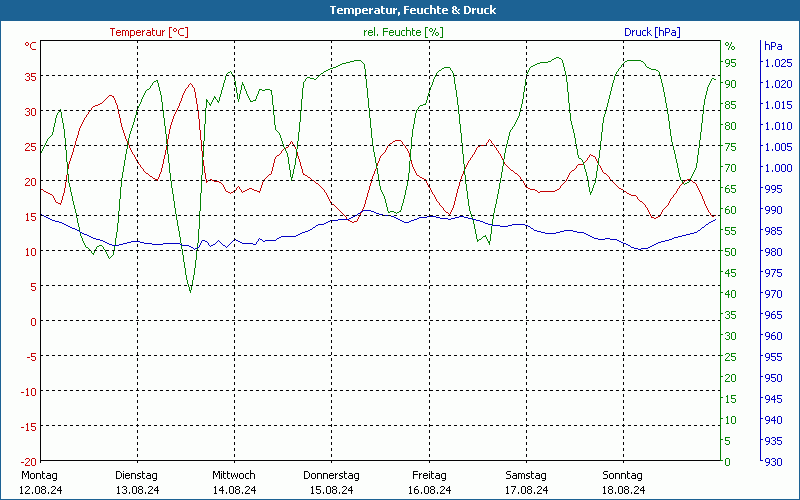
Task: Click the date "12.08.24"
Action: (x=41, y=490)
